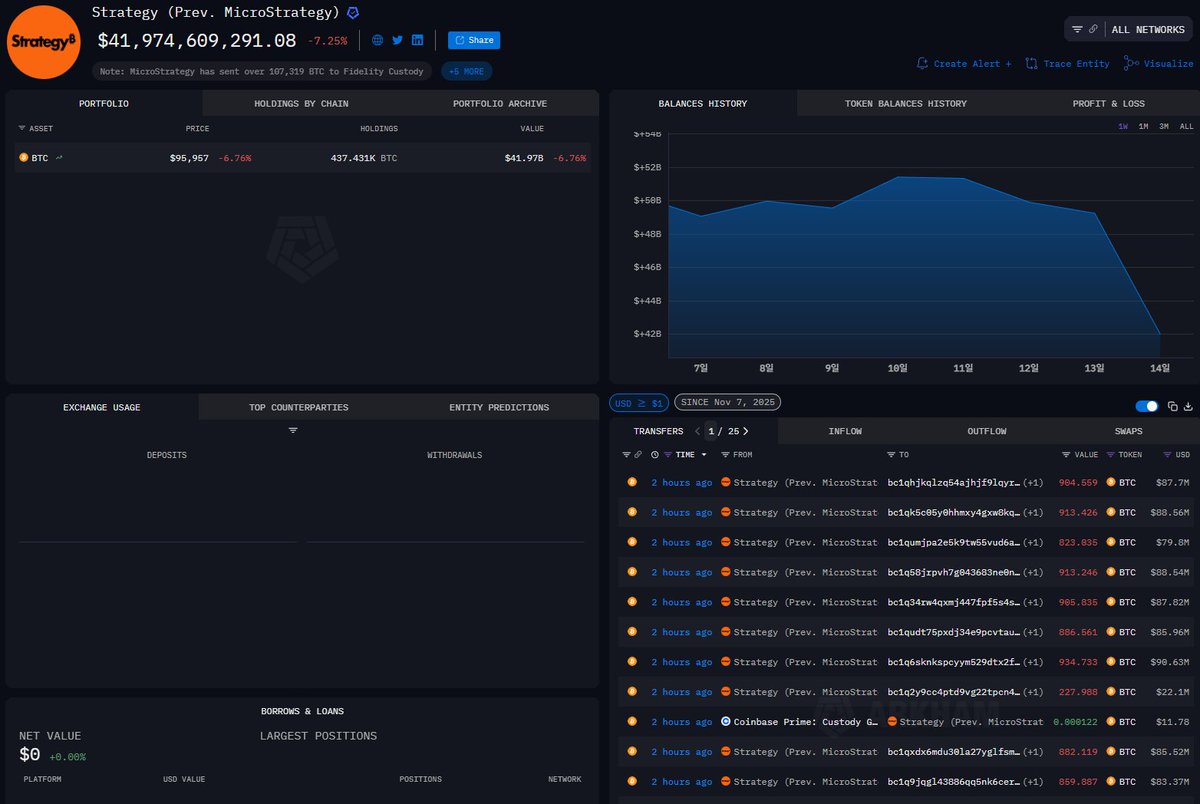Screen dimensions: 1200x804
Task: Select the ALL chart range
Action: (x=1186, y=127)
